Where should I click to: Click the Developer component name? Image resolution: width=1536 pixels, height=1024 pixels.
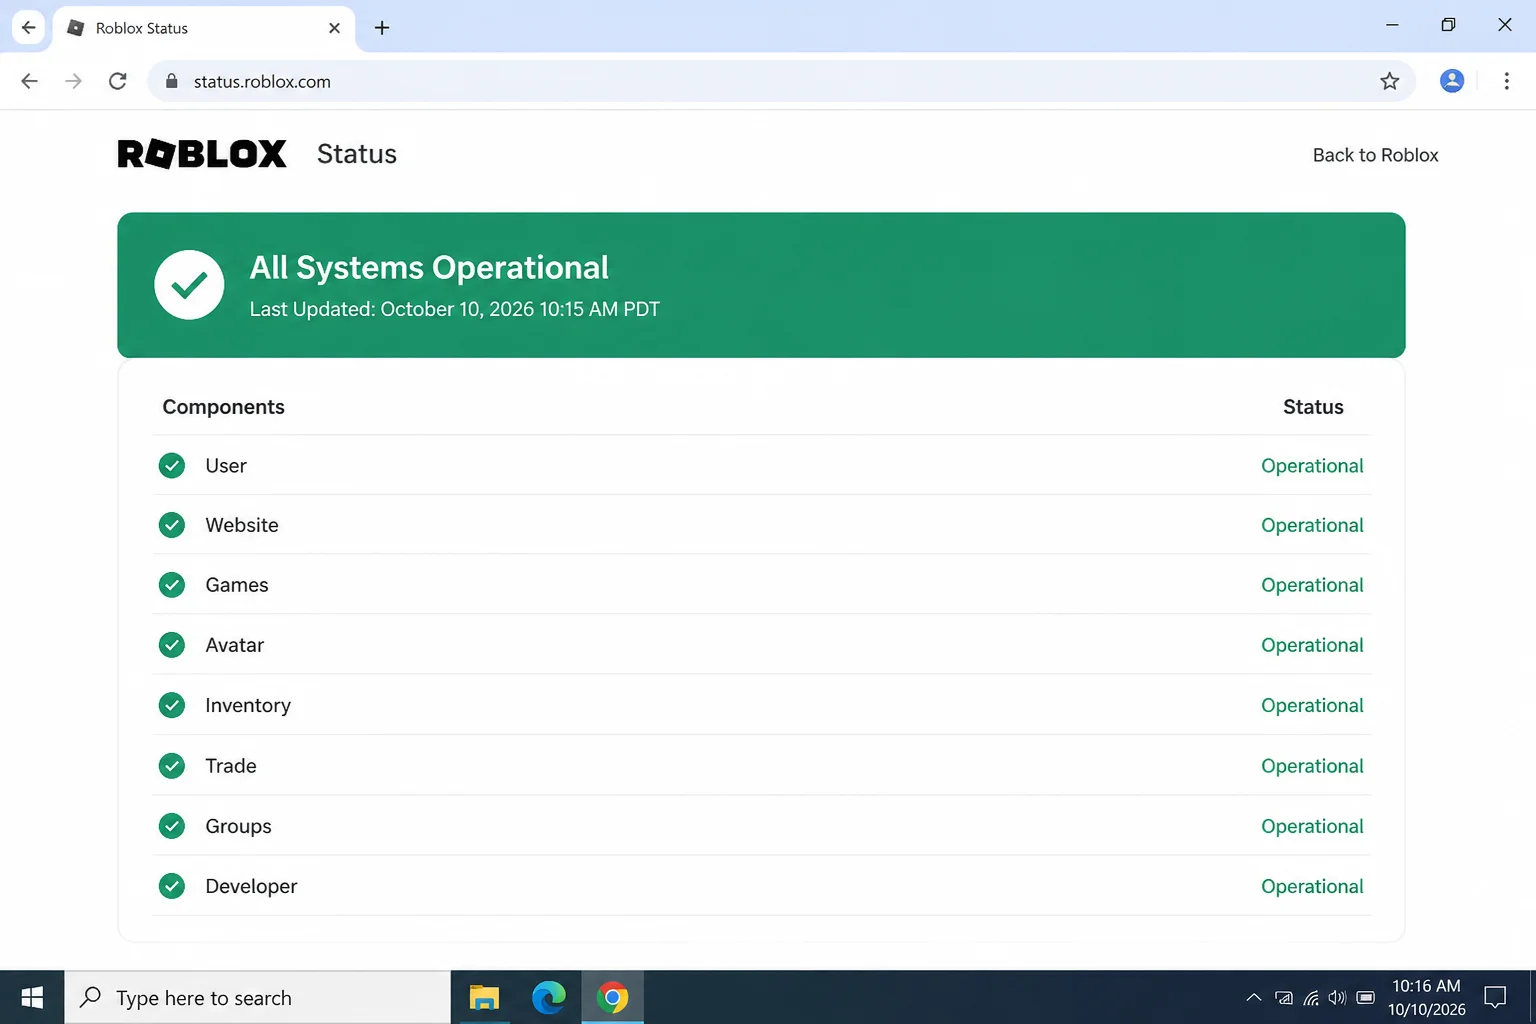pos(251,886)
